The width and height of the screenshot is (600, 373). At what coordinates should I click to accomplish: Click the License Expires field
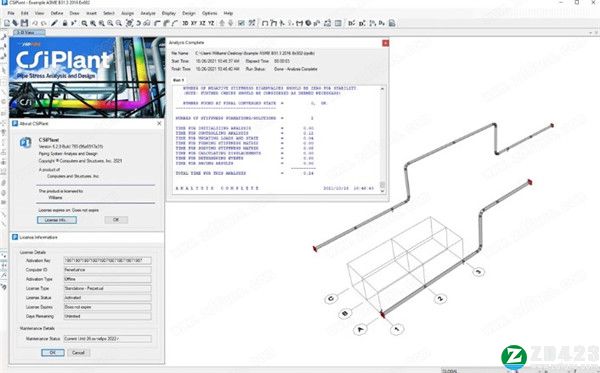pos(107,307)
